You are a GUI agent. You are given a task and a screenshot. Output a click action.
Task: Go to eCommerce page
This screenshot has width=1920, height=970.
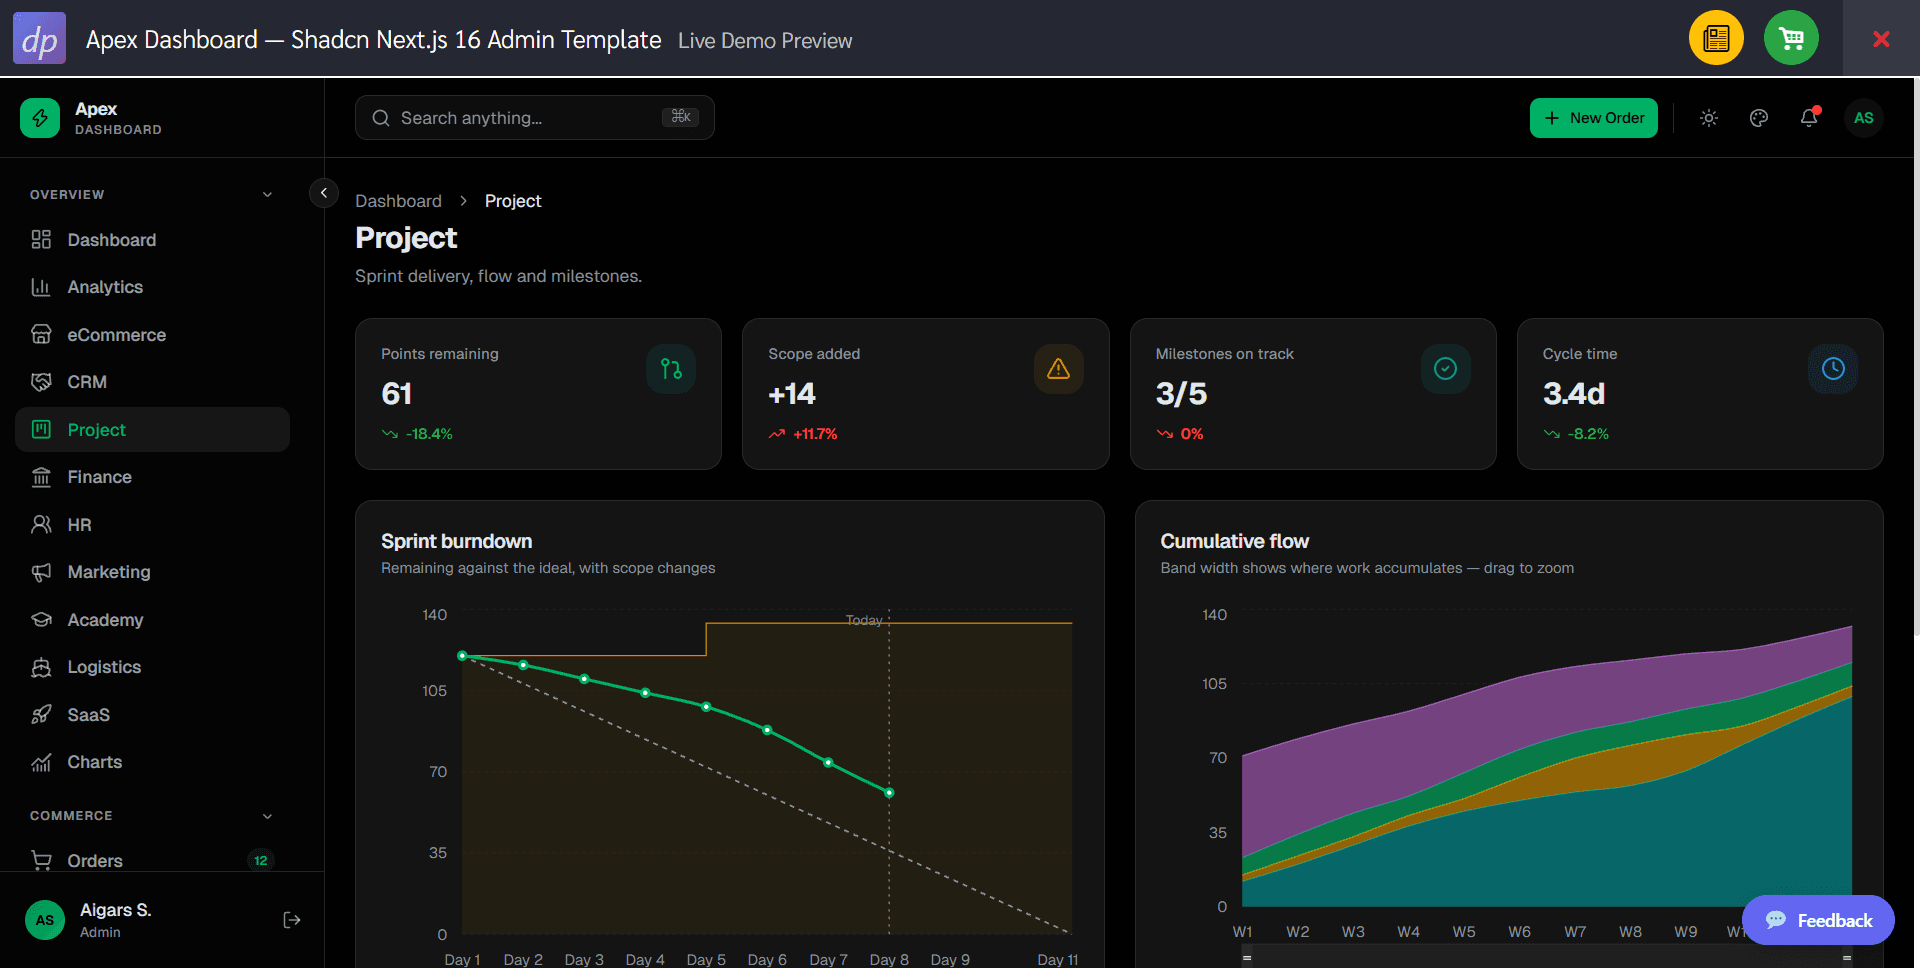point(152,335)
